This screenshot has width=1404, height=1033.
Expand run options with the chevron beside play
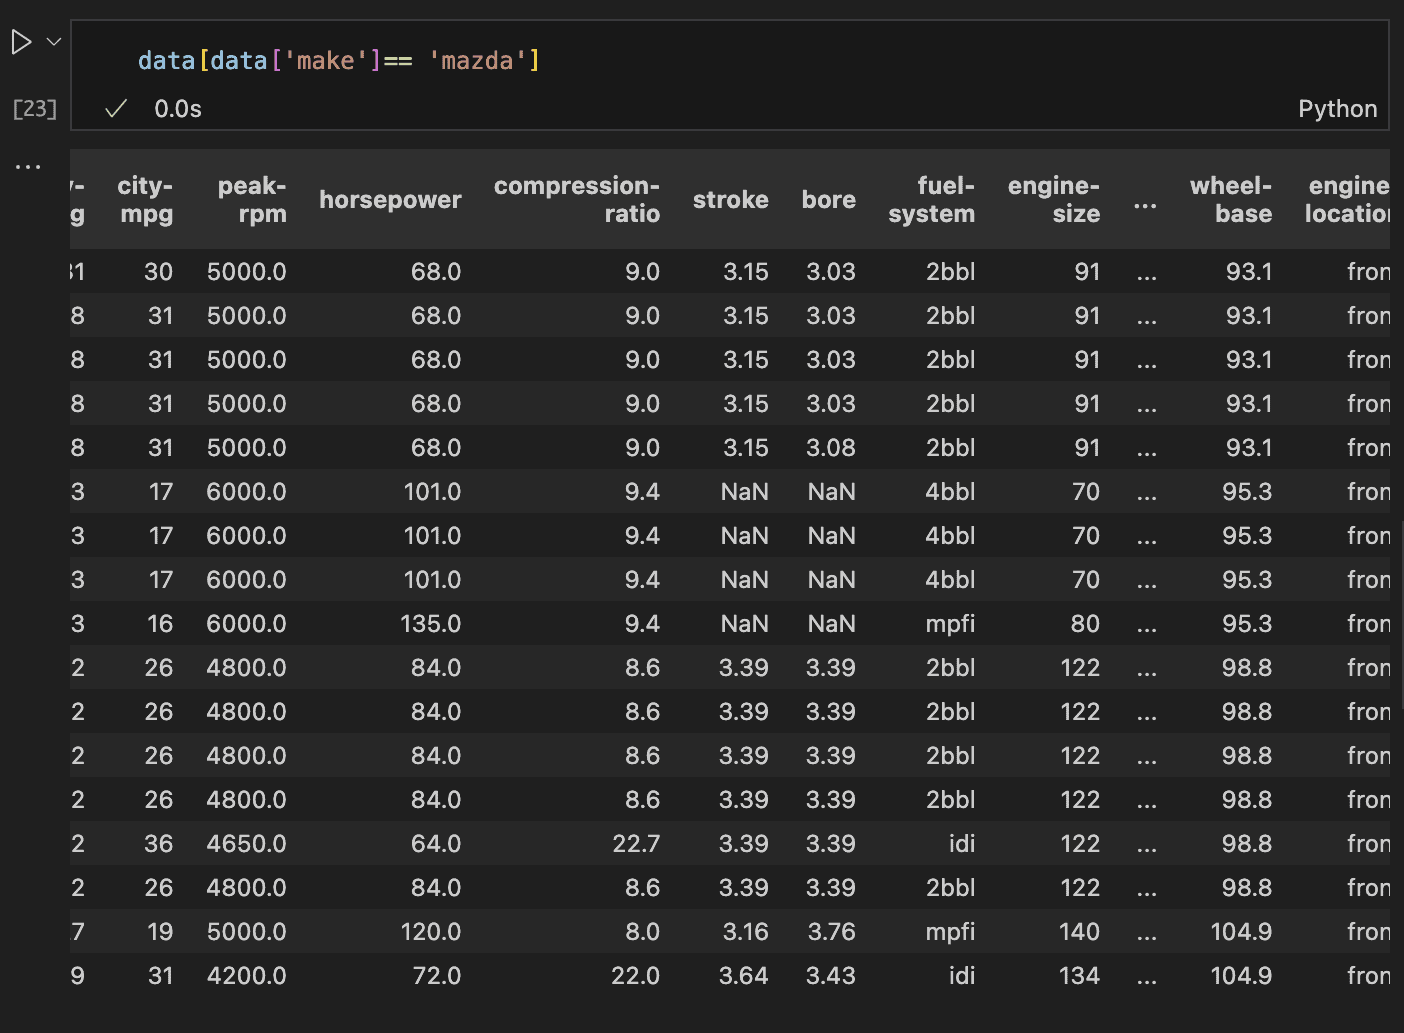coord(53,41)
